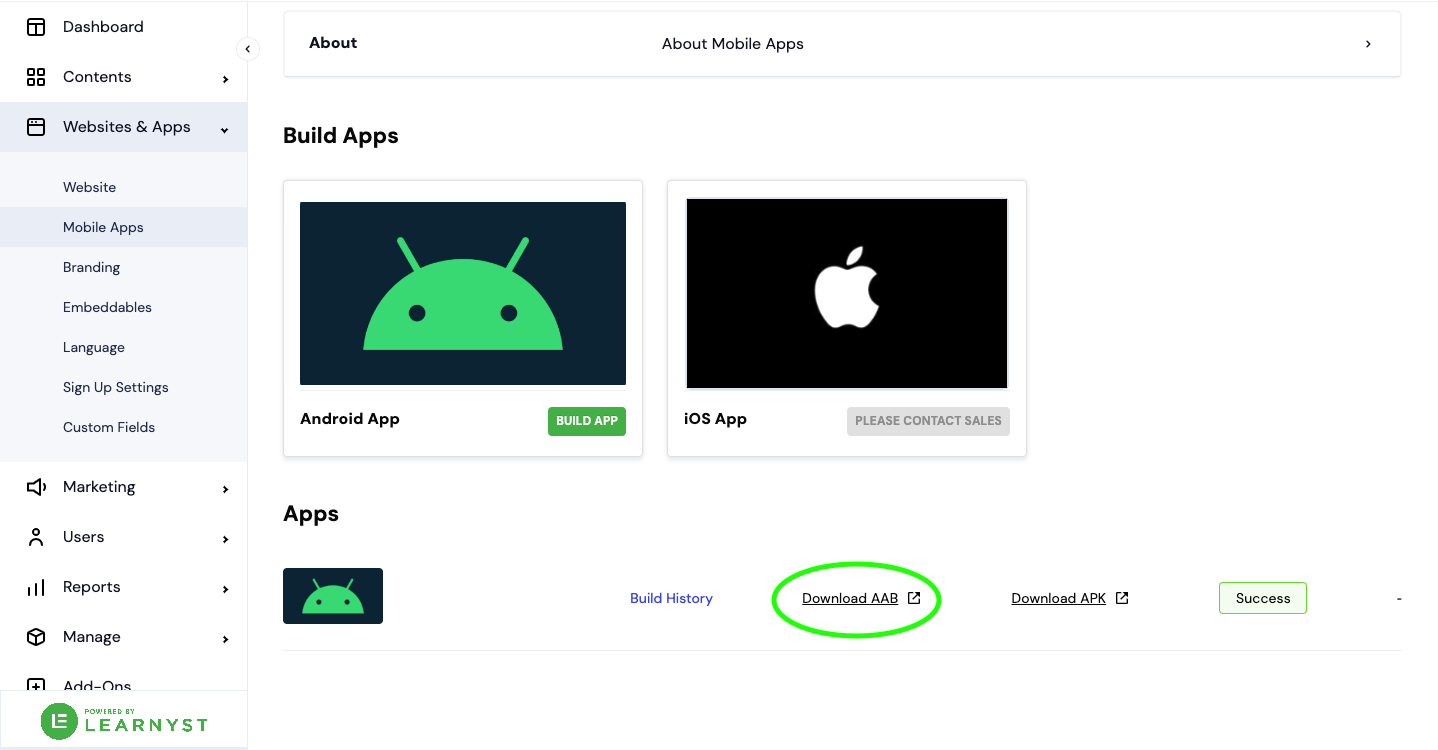Viewport: 1438px width, 750px height.
Task: Open the Language settings page
Action: pos(124,347)
